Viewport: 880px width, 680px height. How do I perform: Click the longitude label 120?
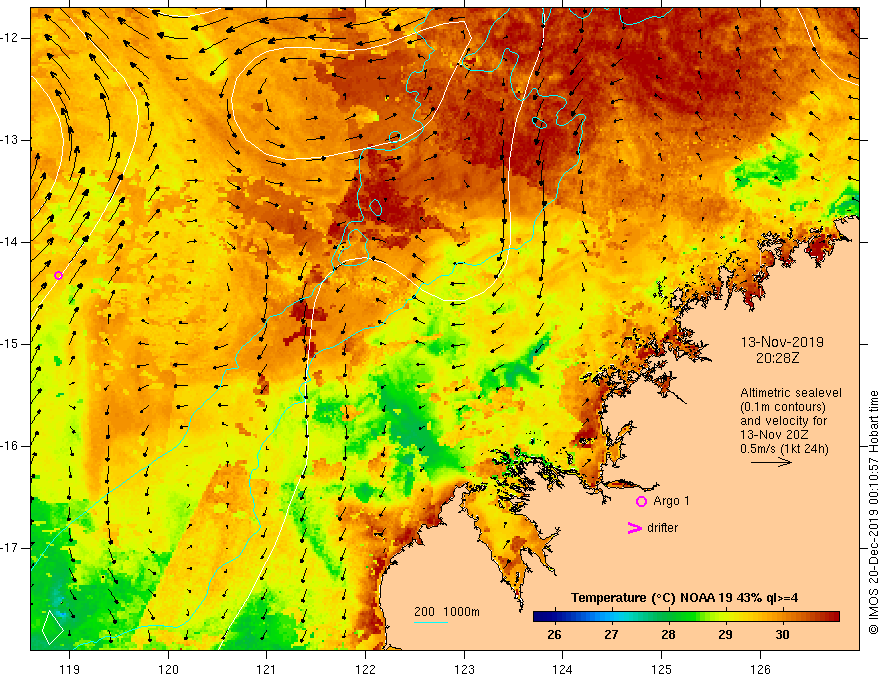tap(168, 669)
